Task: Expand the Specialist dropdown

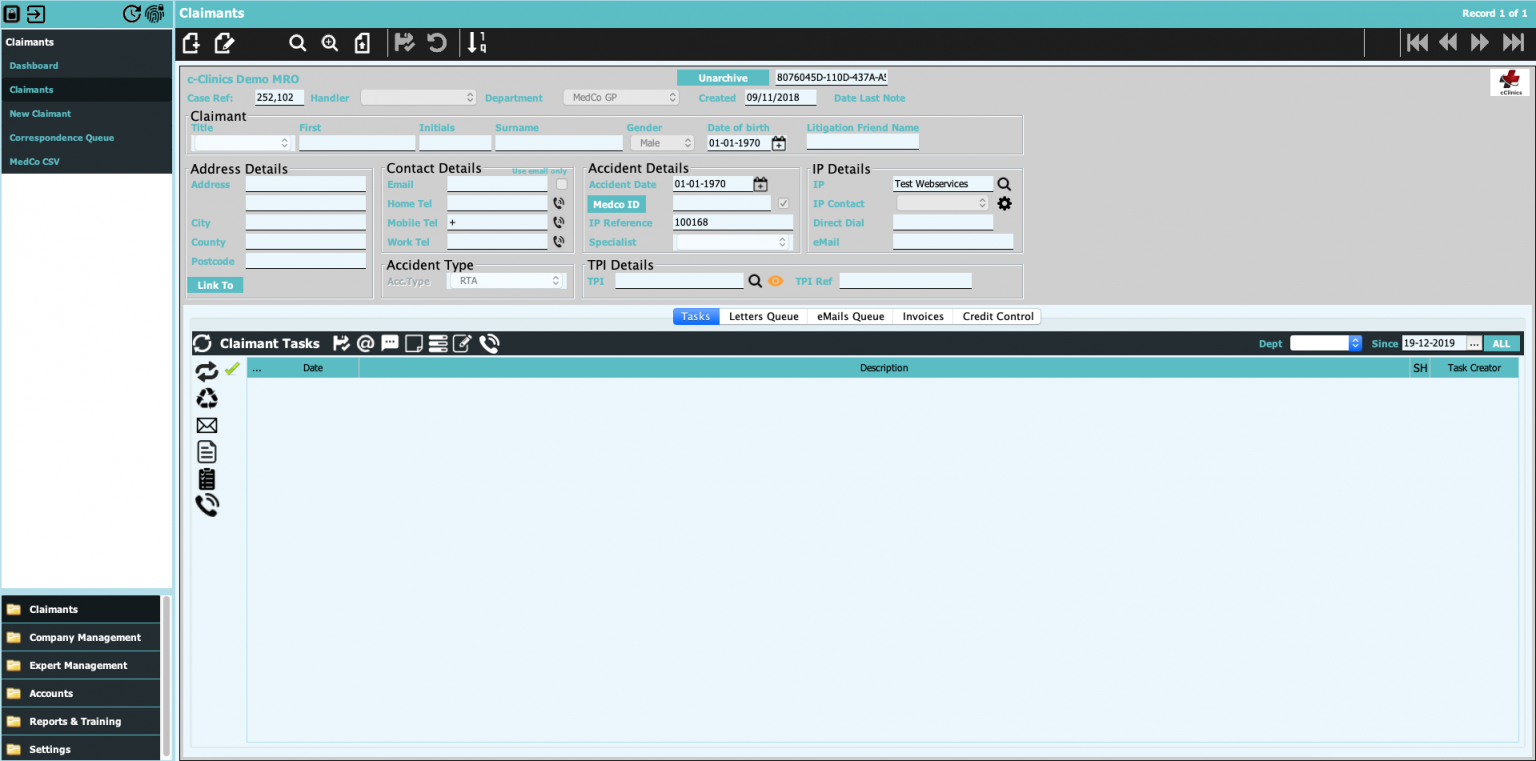Action: click(x=734, y=243)
